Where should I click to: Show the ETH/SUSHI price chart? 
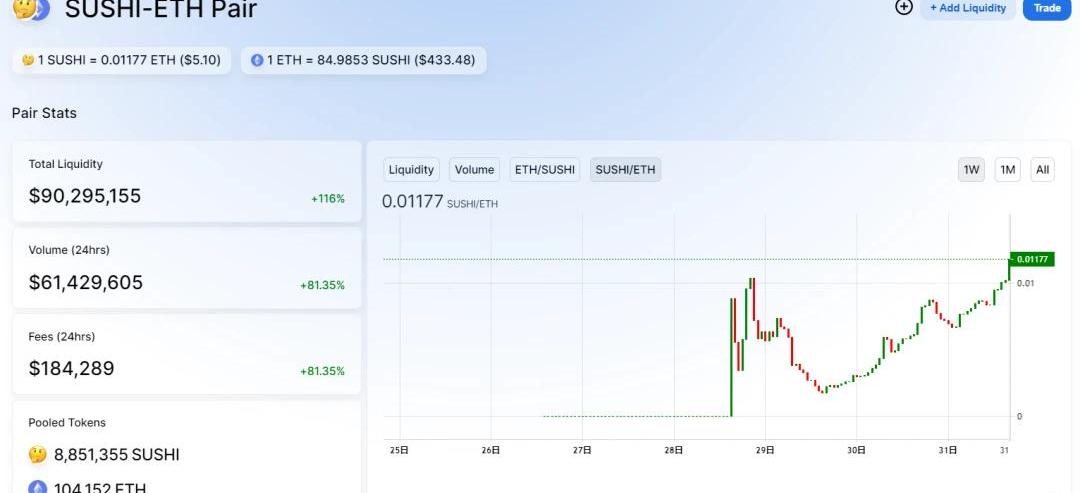(545, 170)
